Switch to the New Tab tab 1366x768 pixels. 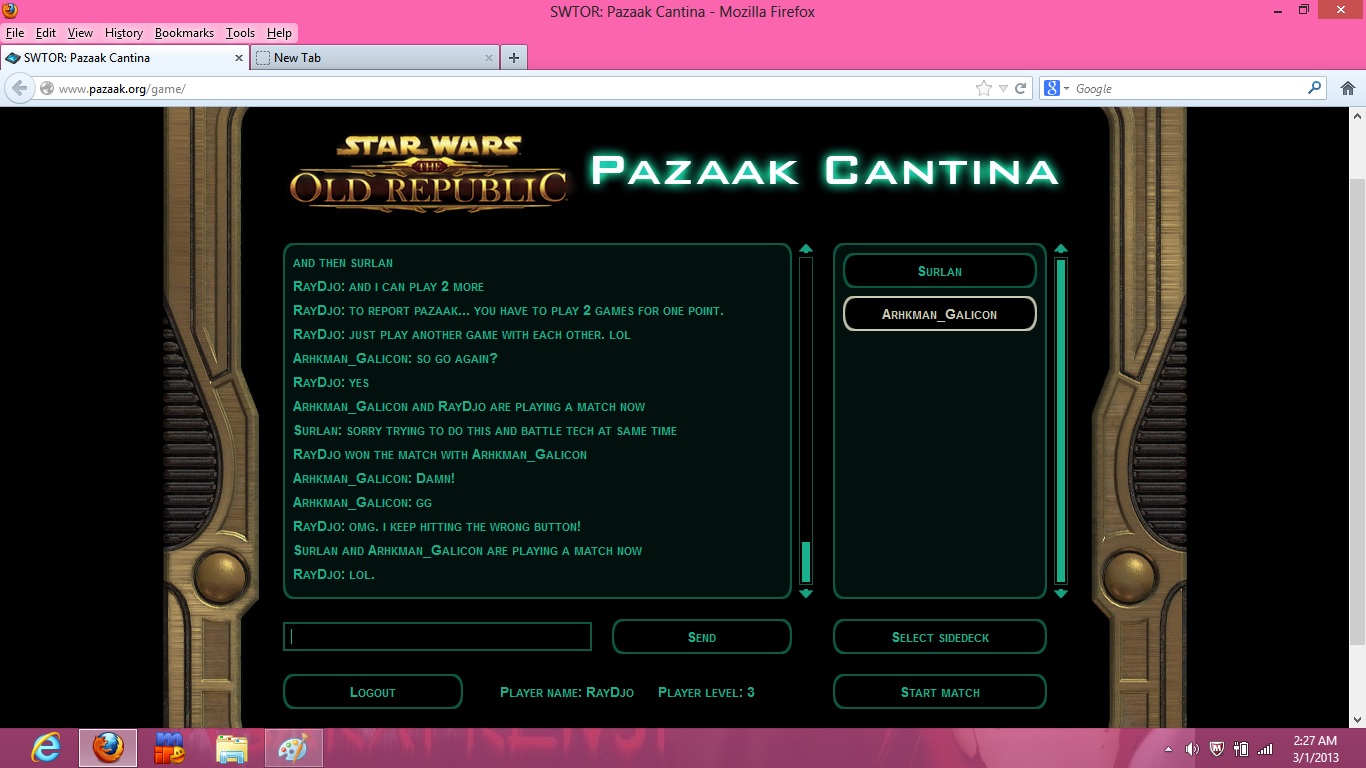tap(372, 58)
